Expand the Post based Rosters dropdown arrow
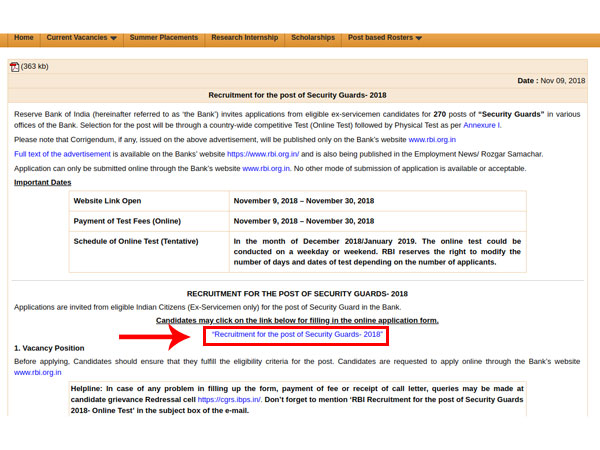Viewport: 600px width, 450px height. pos(419,38)
